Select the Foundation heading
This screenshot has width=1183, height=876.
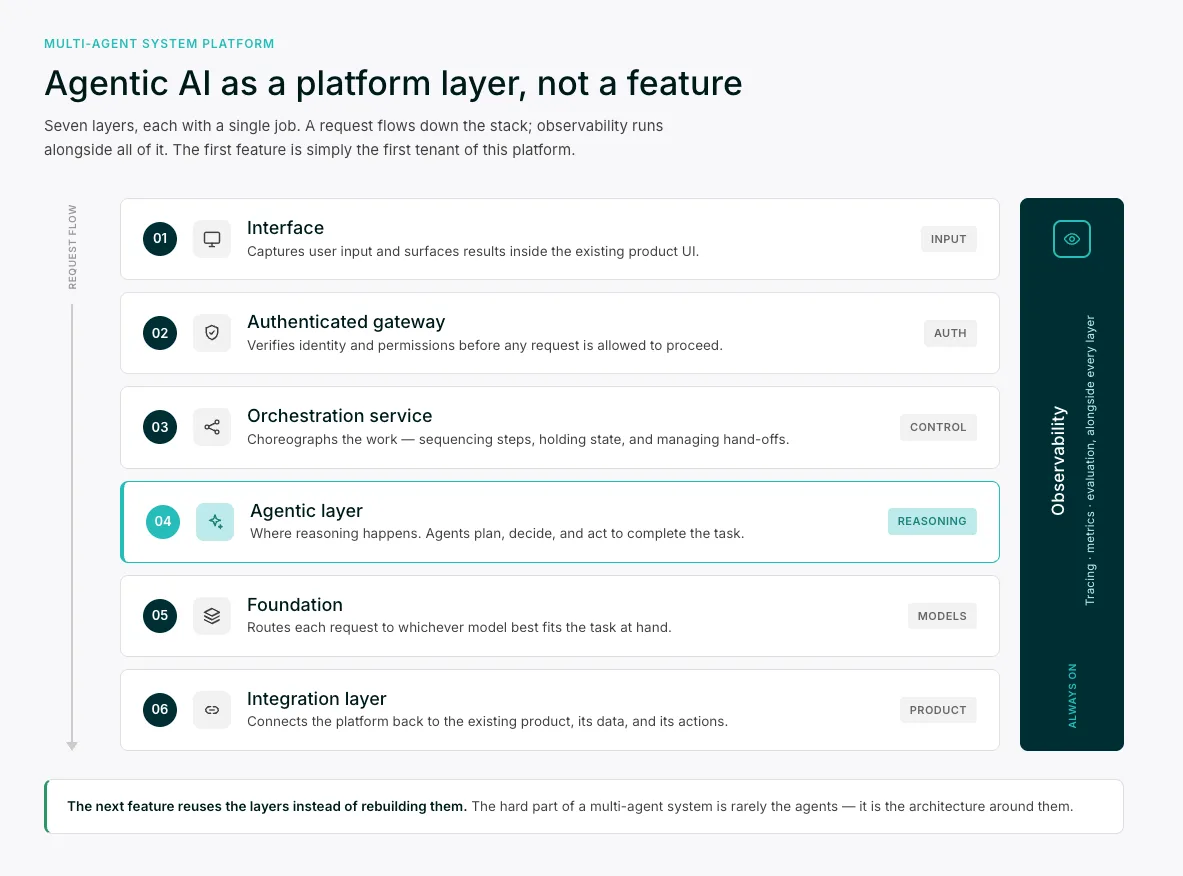click(x=295, y=605)
